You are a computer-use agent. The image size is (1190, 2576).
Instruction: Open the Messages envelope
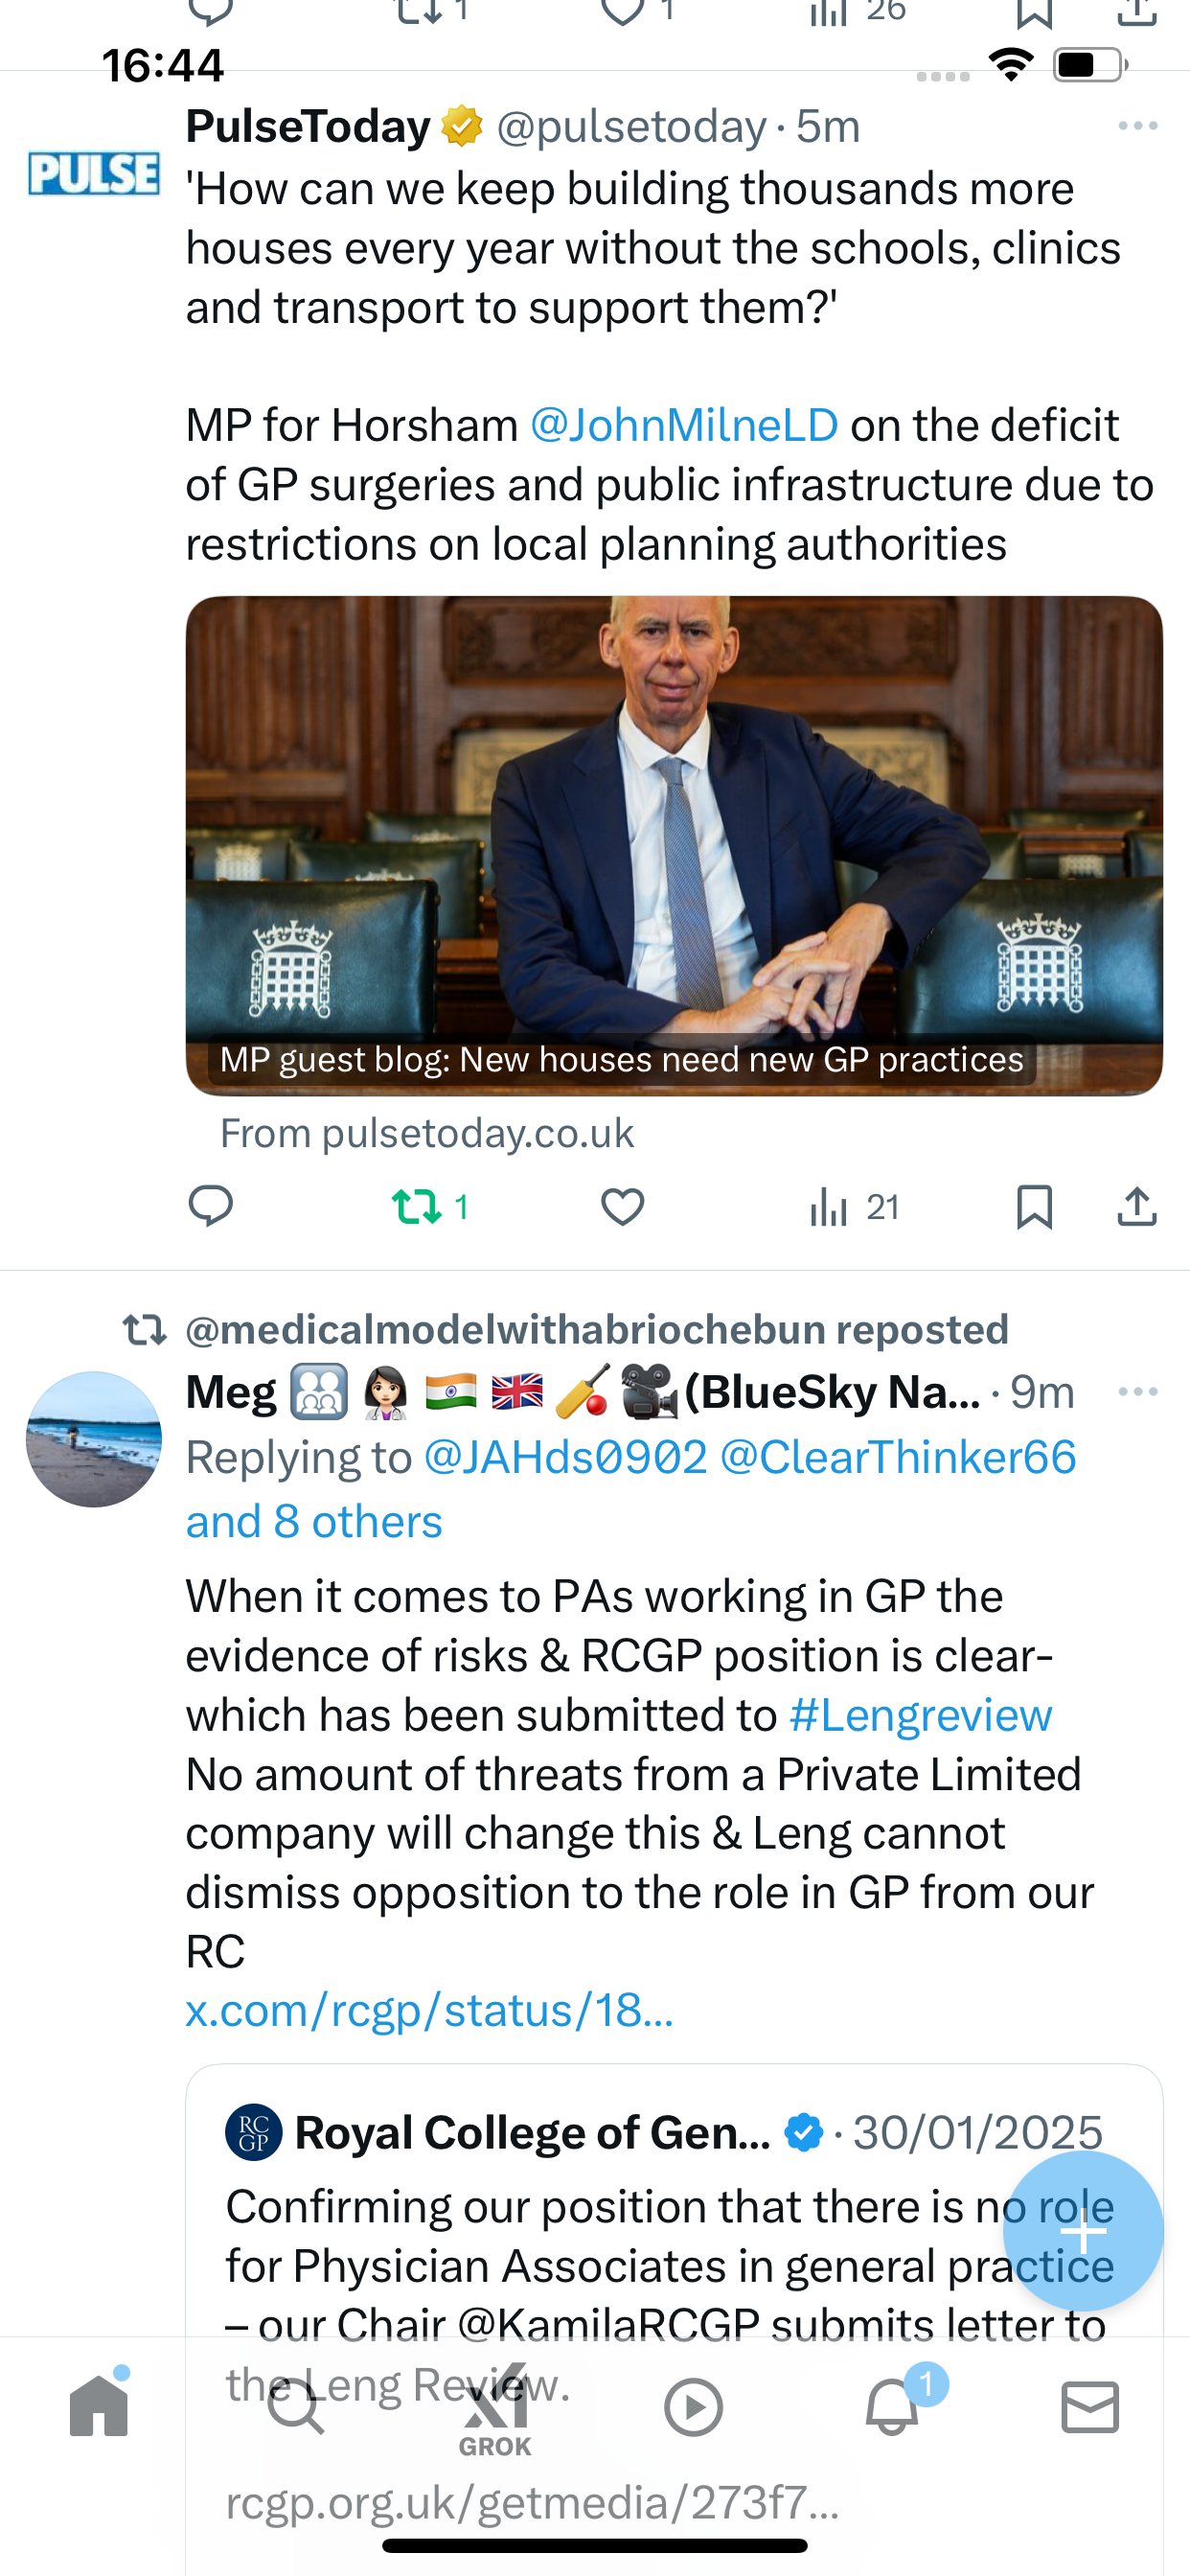coord(1090,2406)
